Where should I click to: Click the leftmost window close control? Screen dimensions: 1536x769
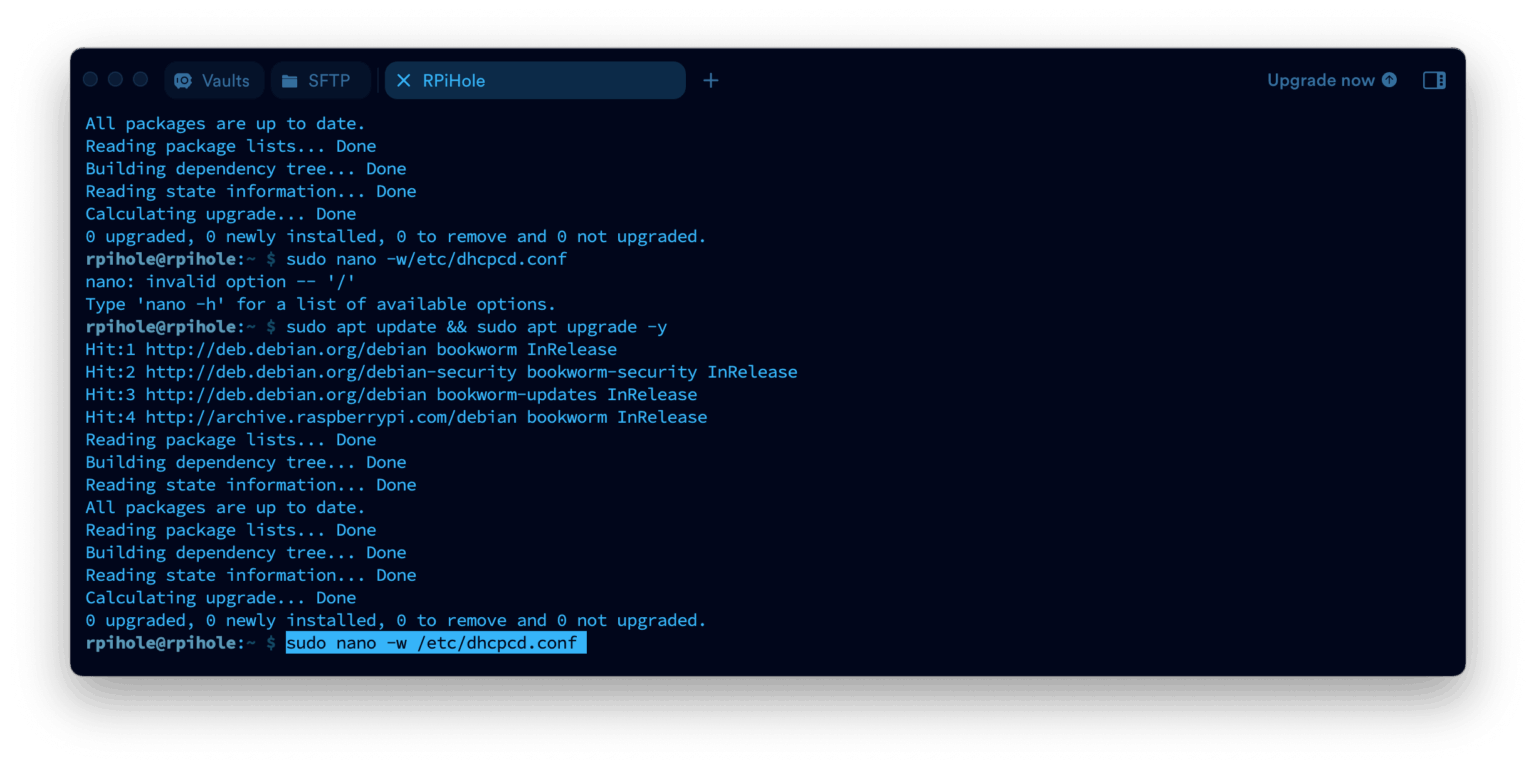[91, 80]
